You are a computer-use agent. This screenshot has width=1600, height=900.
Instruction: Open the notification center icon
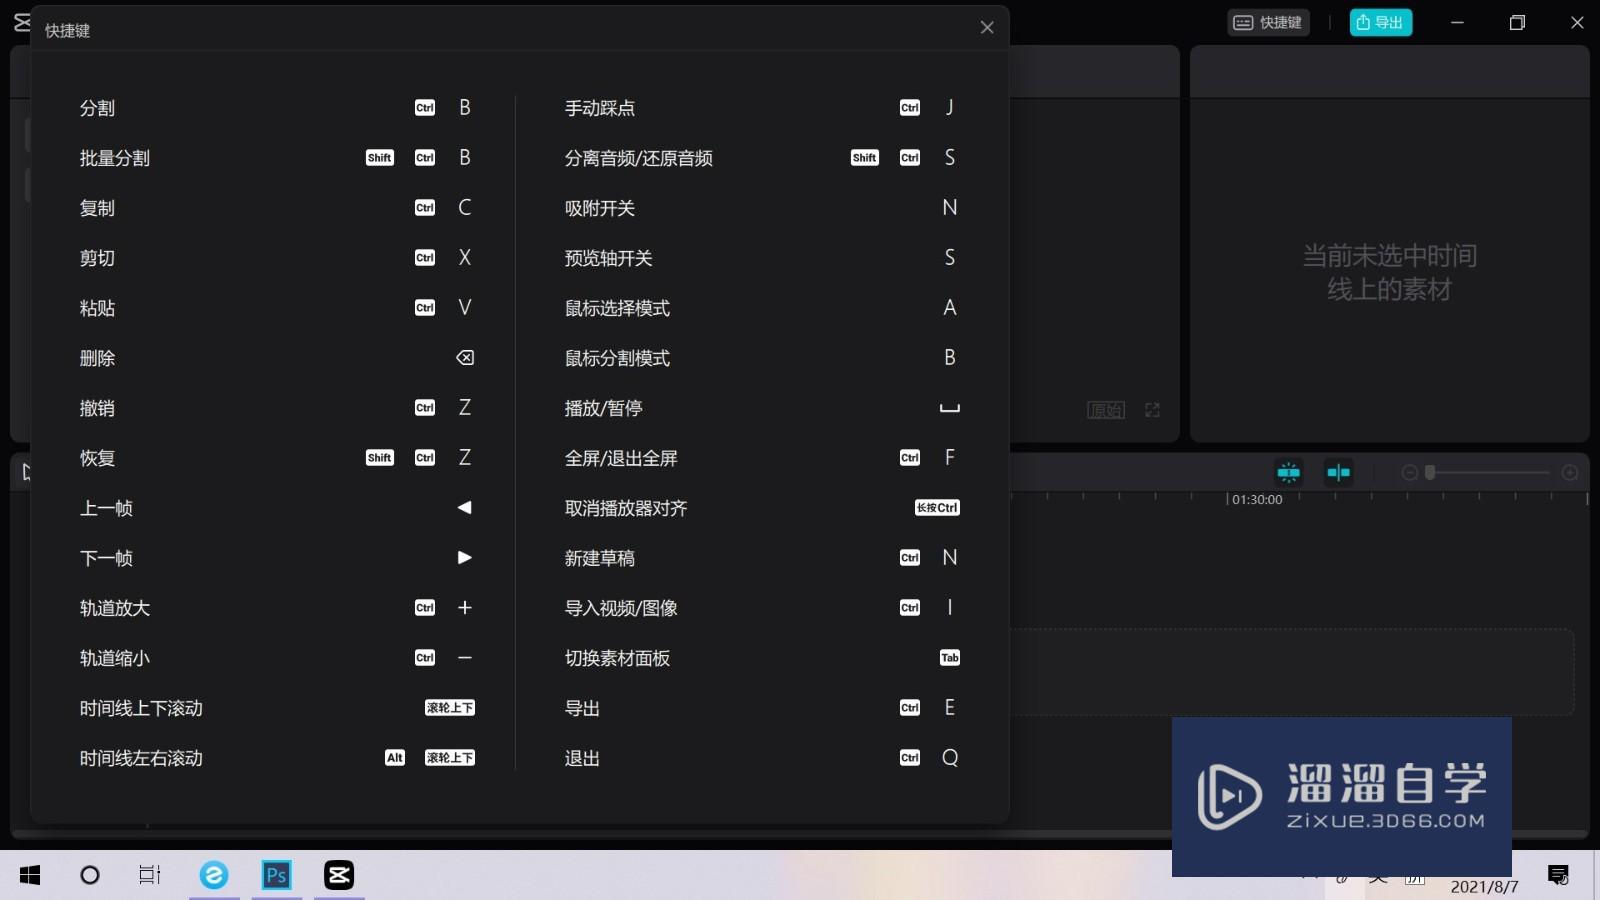point(1558,875)
